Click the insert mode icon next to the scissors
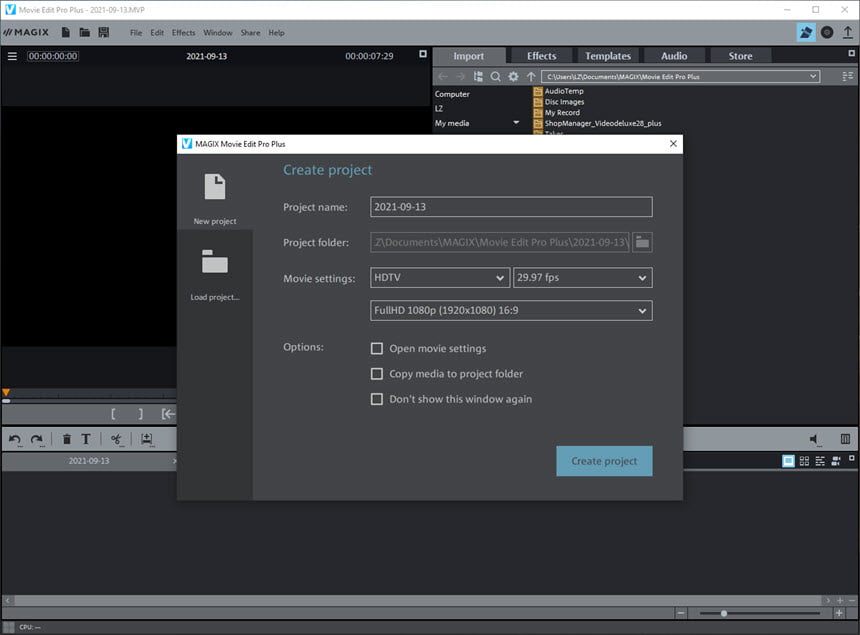The height and width of the screenshot is (635, 860). point(146,439)
